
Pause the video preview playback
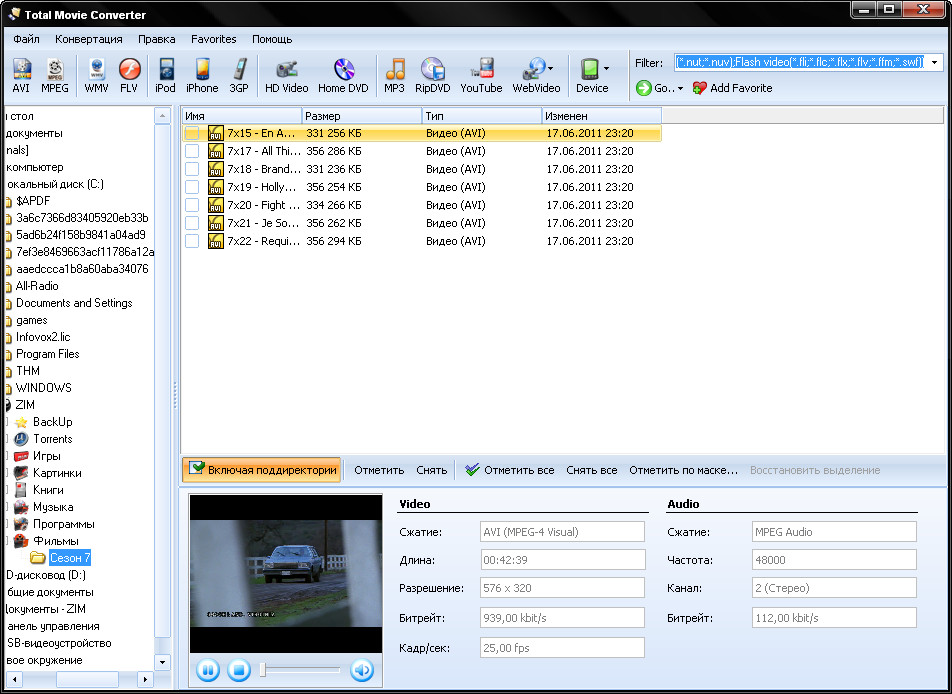tap(208, 670)
